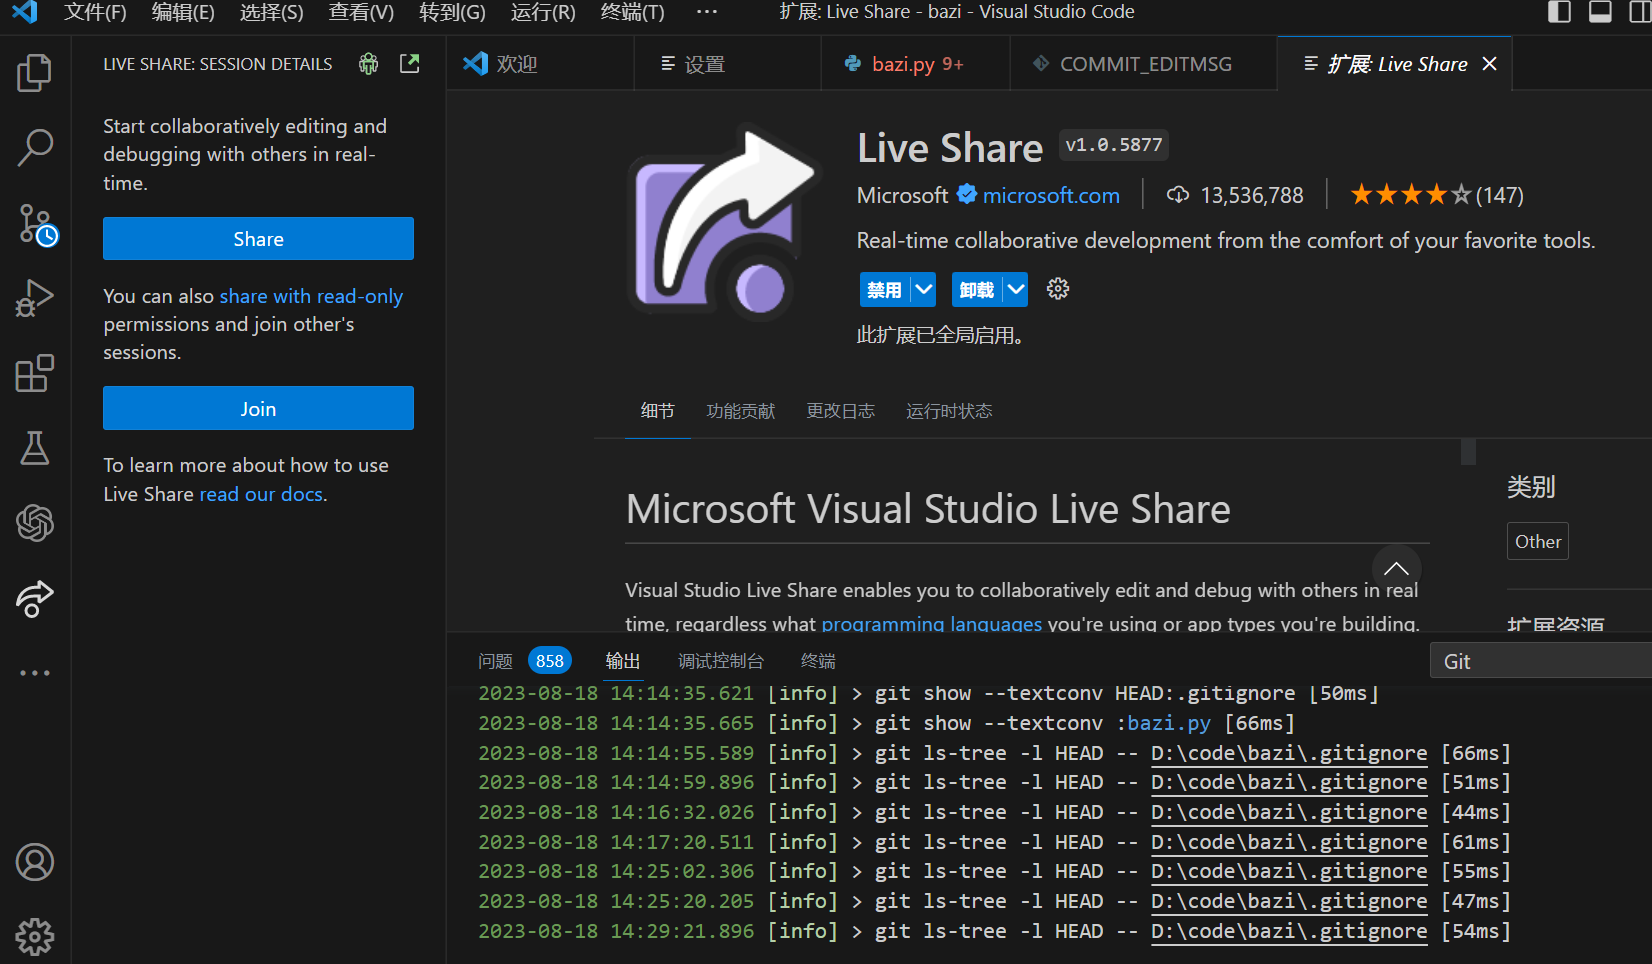Open the :bazi.py link in git output
Screen dimensions: 1652x964
[x=1169, y=723]
